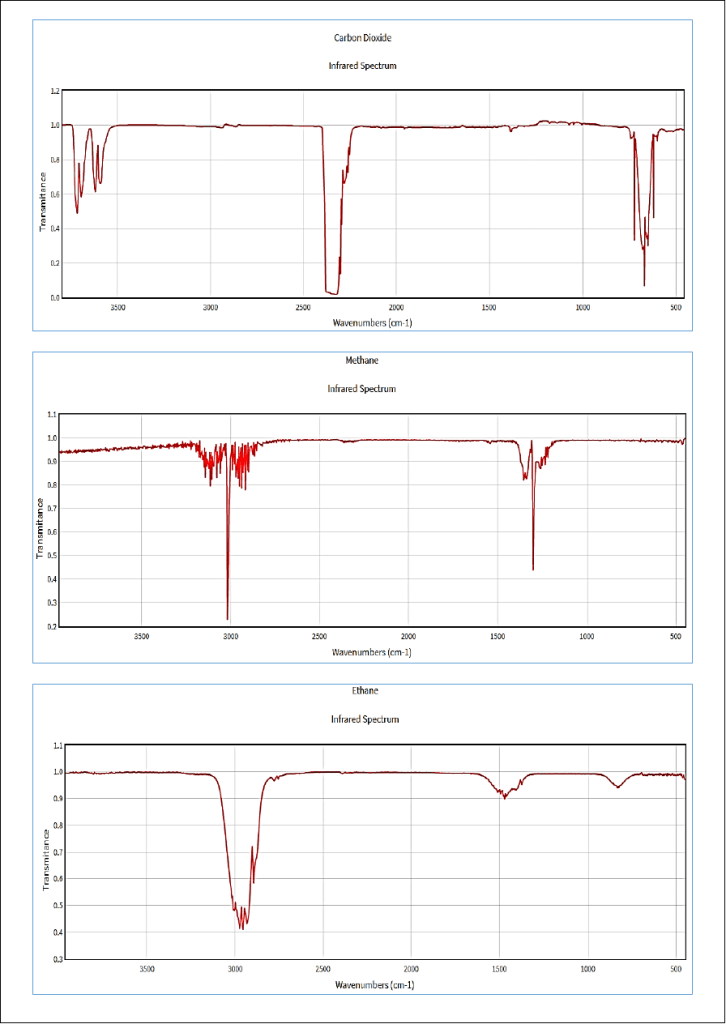726x1024 pixels.
Task: Click ethane's small absorption dip near 1500
Action: (505, 797)
